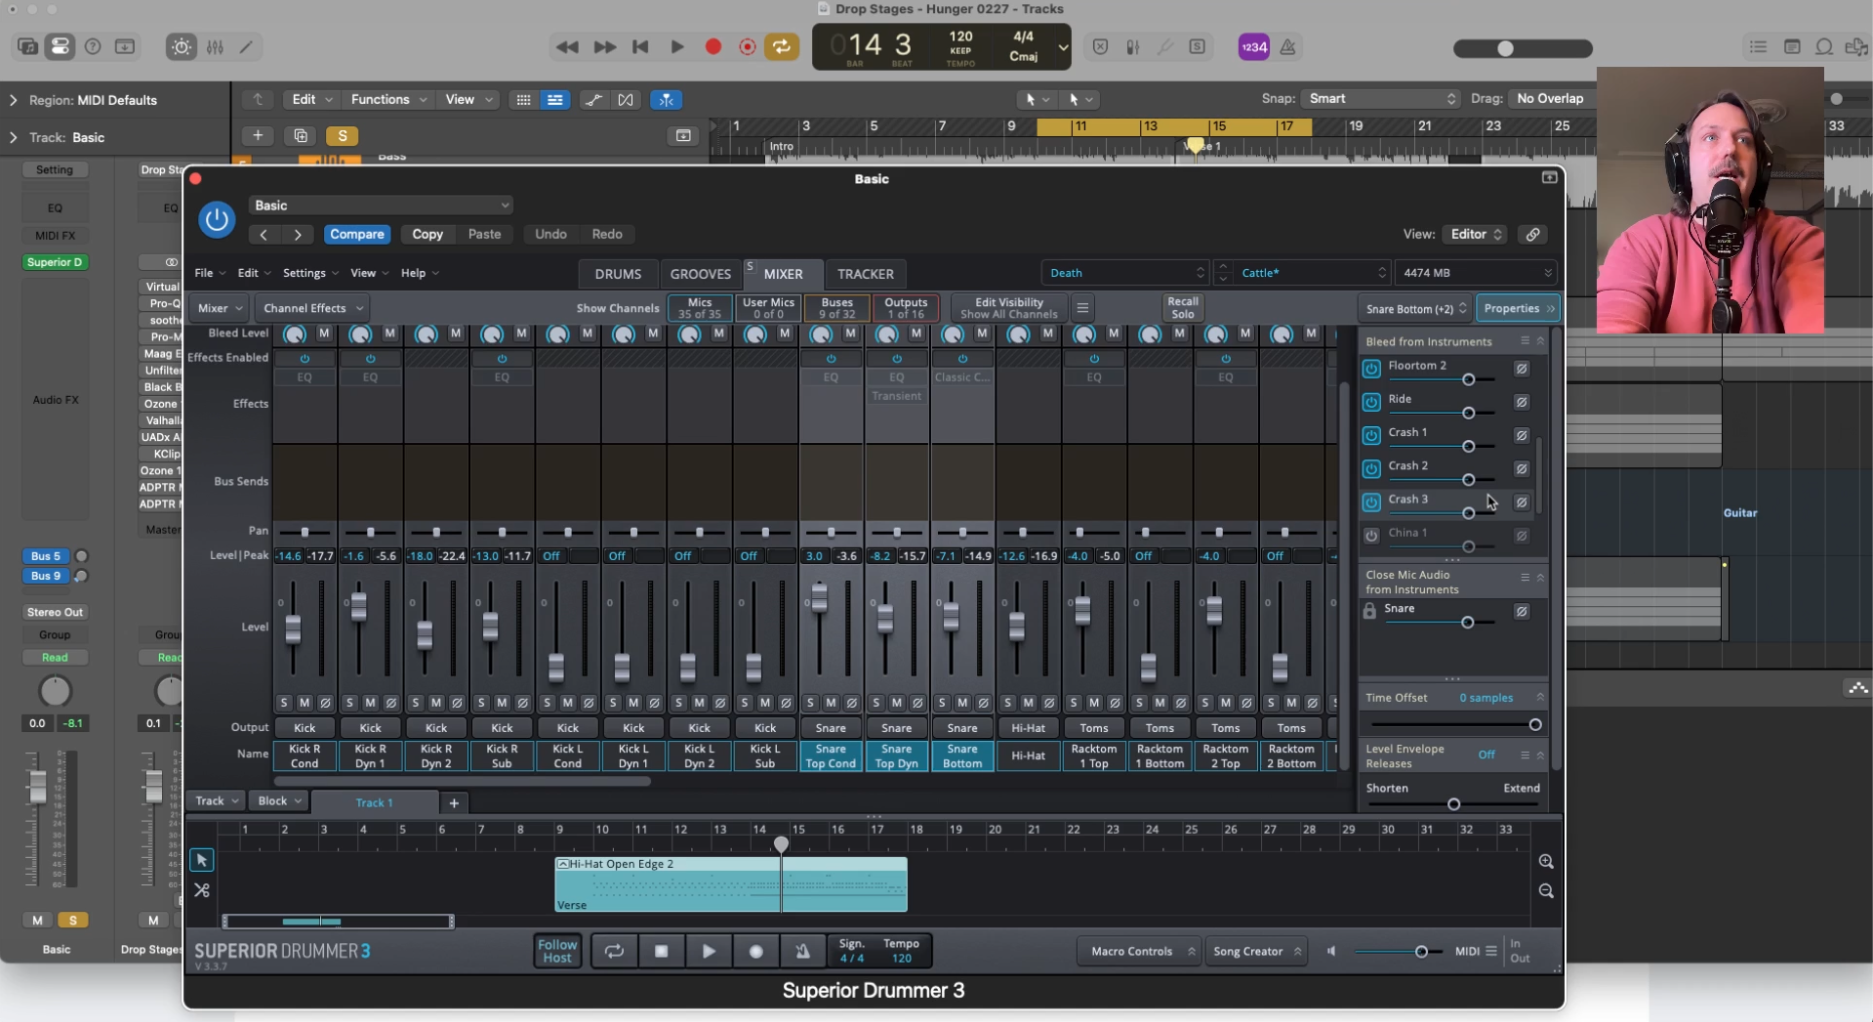Click the Properties button
Viewport: 1873px width, 1022px height.
click(1518, 308)
